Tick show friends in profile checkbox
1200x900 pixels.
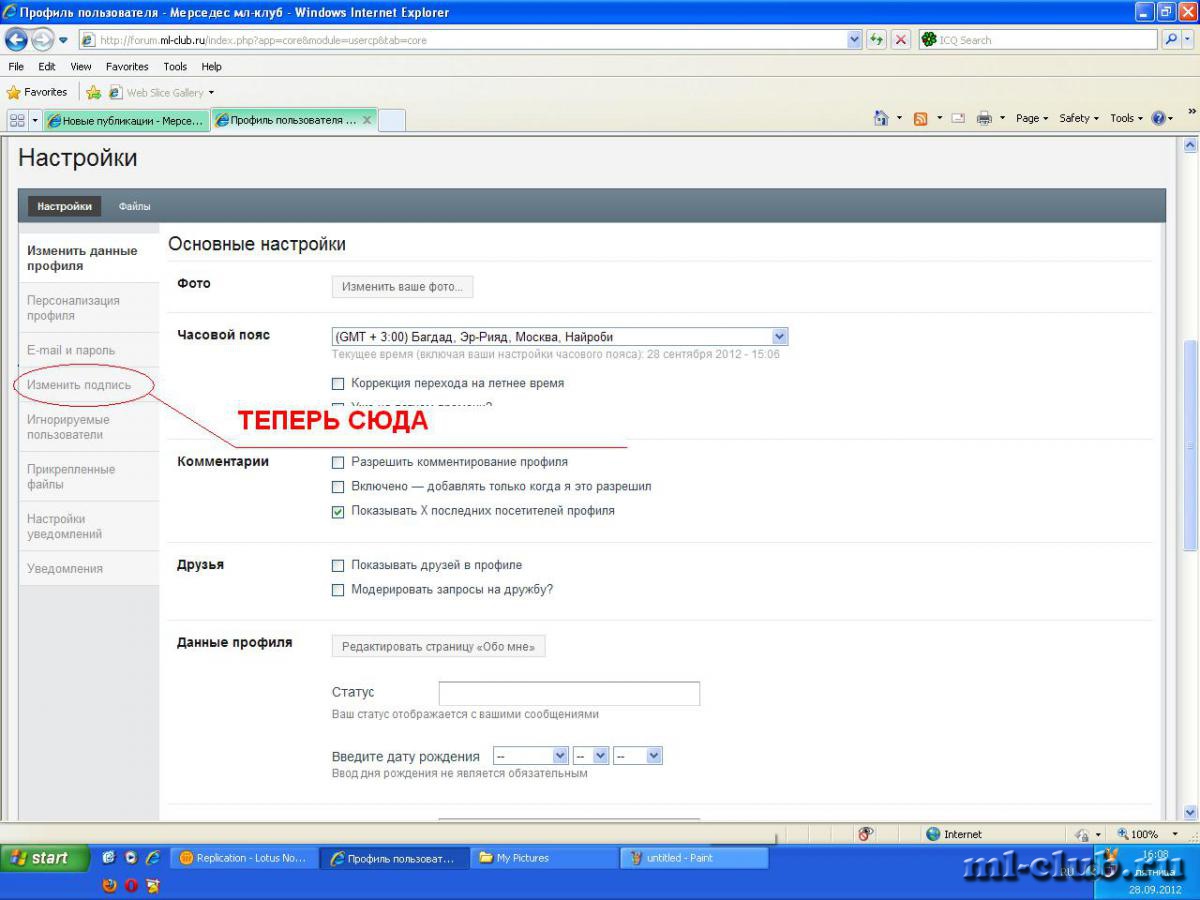click(x=338, y=566)
